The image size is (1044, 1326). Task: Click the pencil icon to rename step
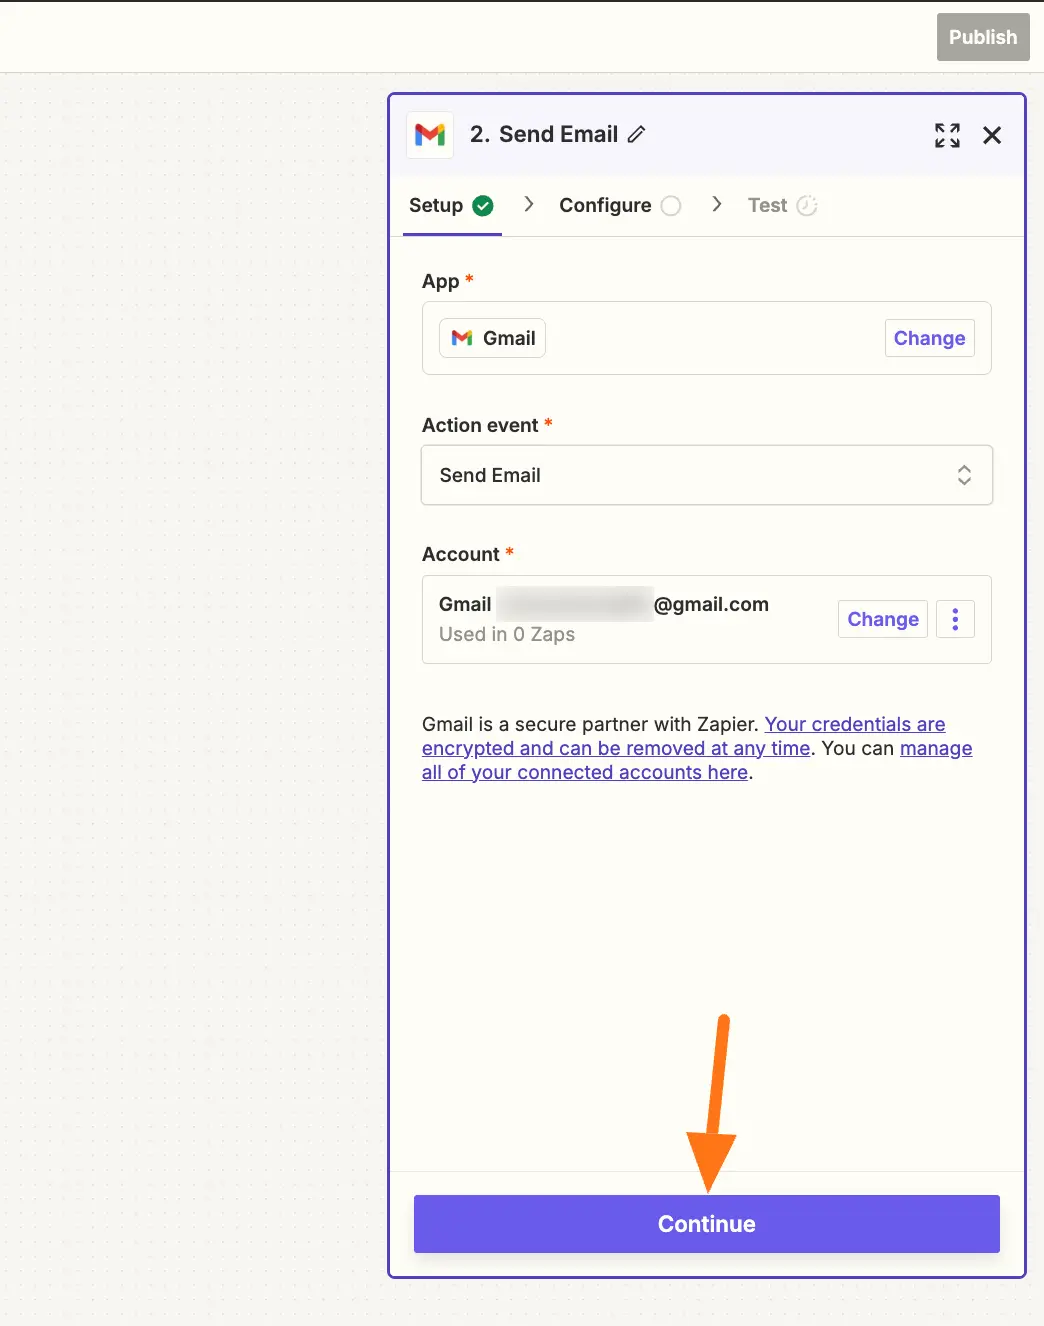637,135
